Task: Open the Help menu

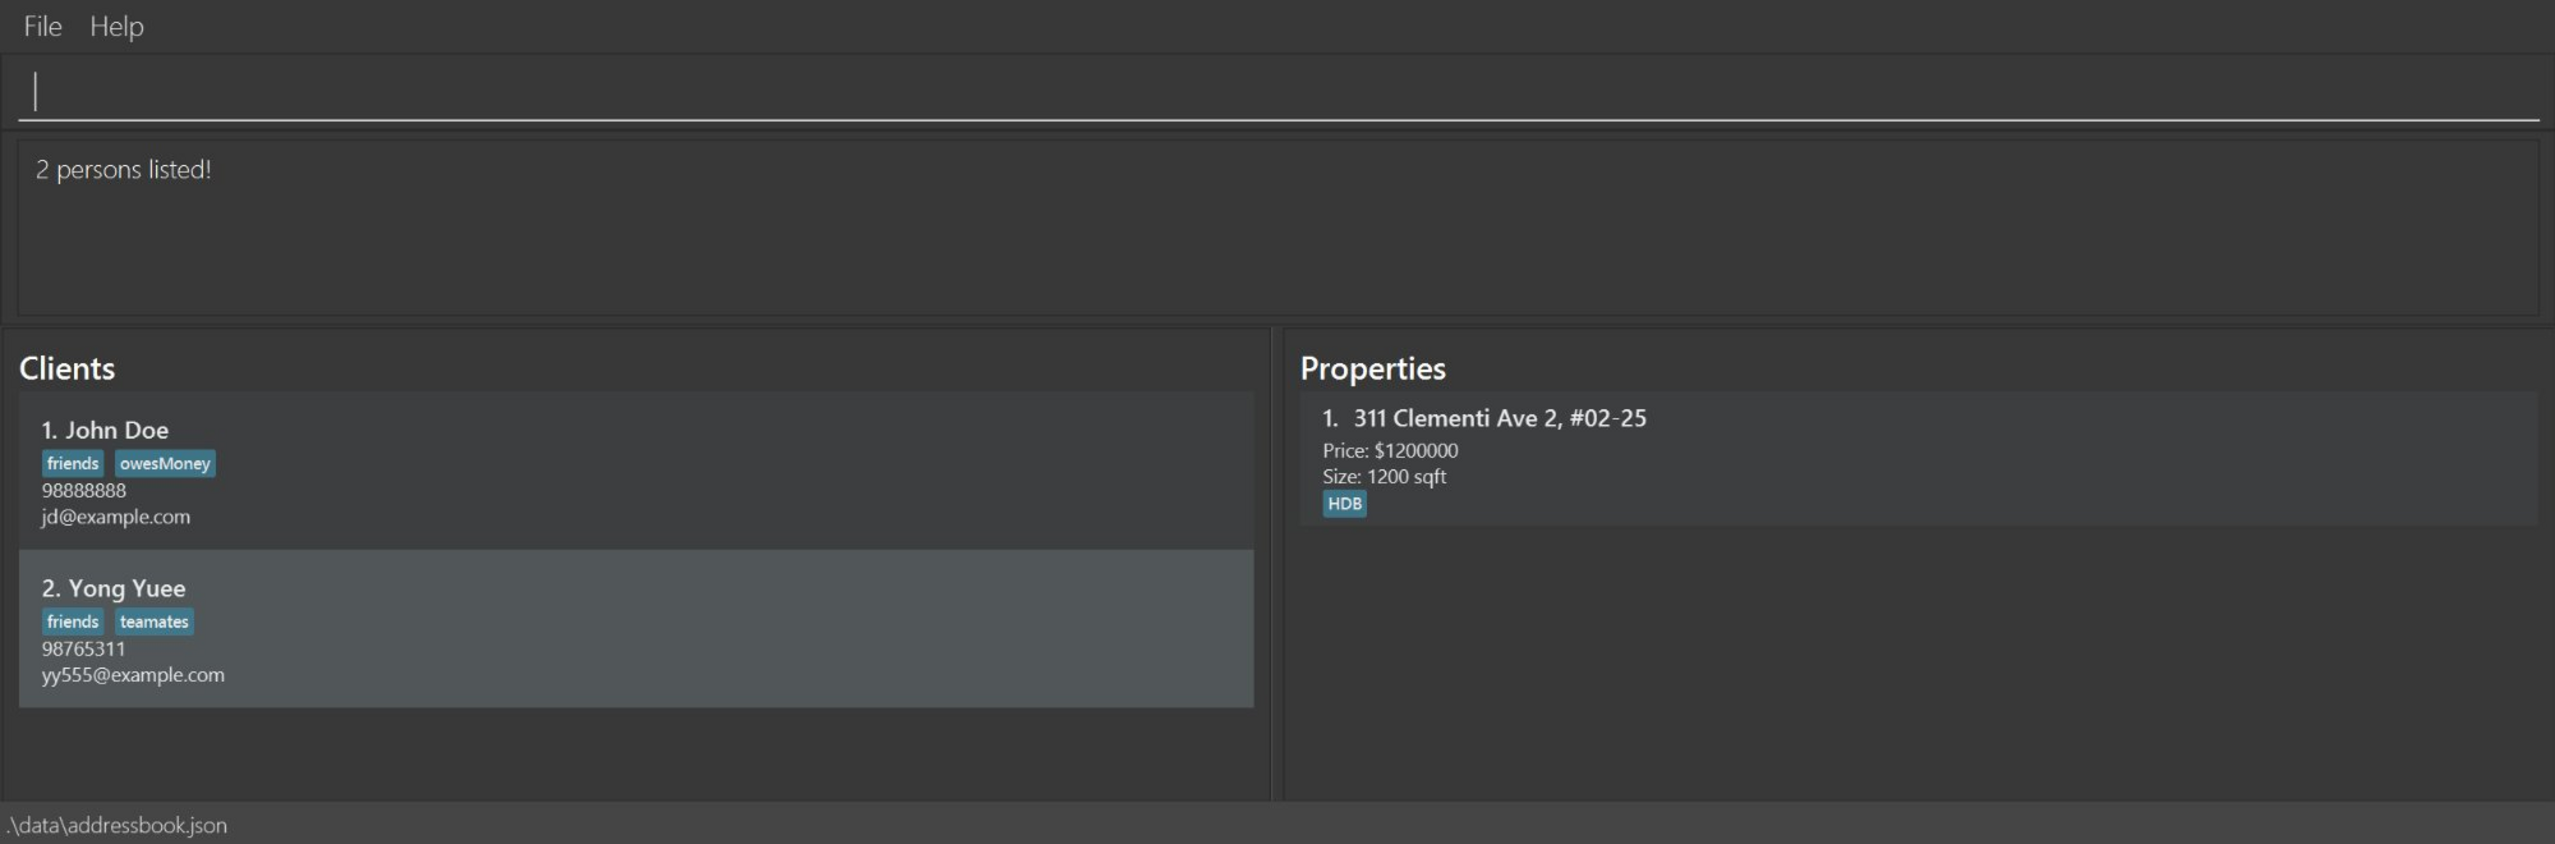Action: (x=116, y=26)
